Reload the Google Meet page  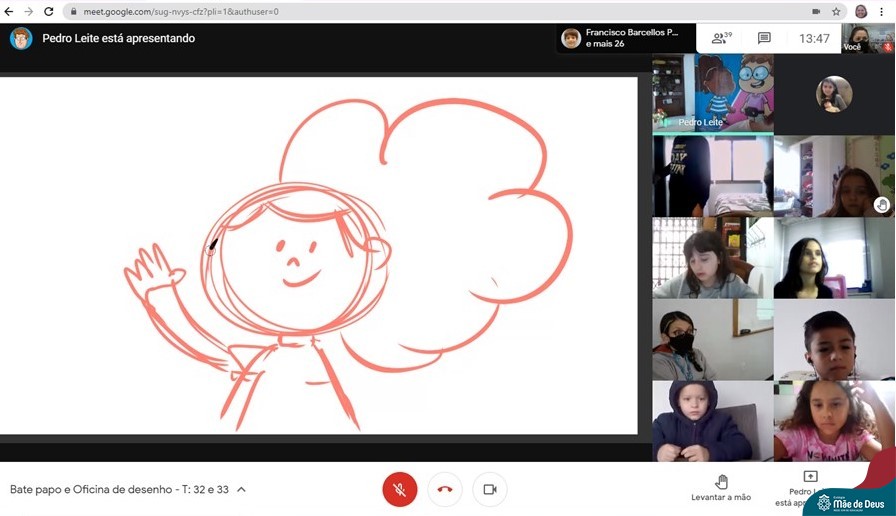(48, 11)
